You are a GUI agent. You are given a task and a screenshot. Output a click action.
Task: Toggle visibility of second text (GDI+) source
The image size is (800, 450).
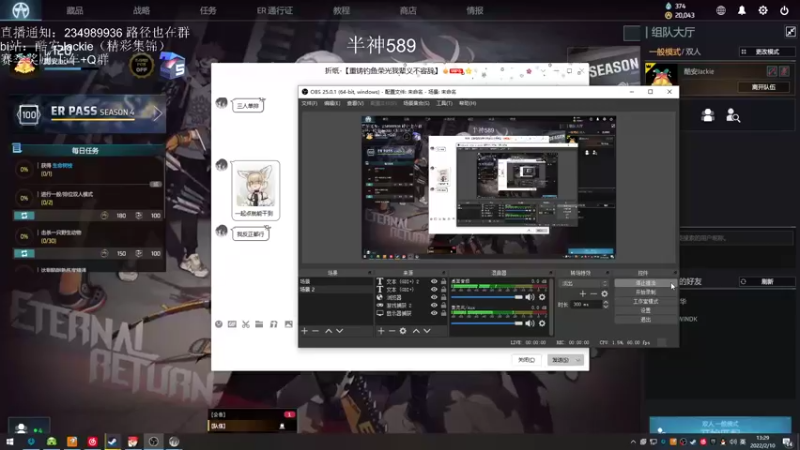(434, 289)
